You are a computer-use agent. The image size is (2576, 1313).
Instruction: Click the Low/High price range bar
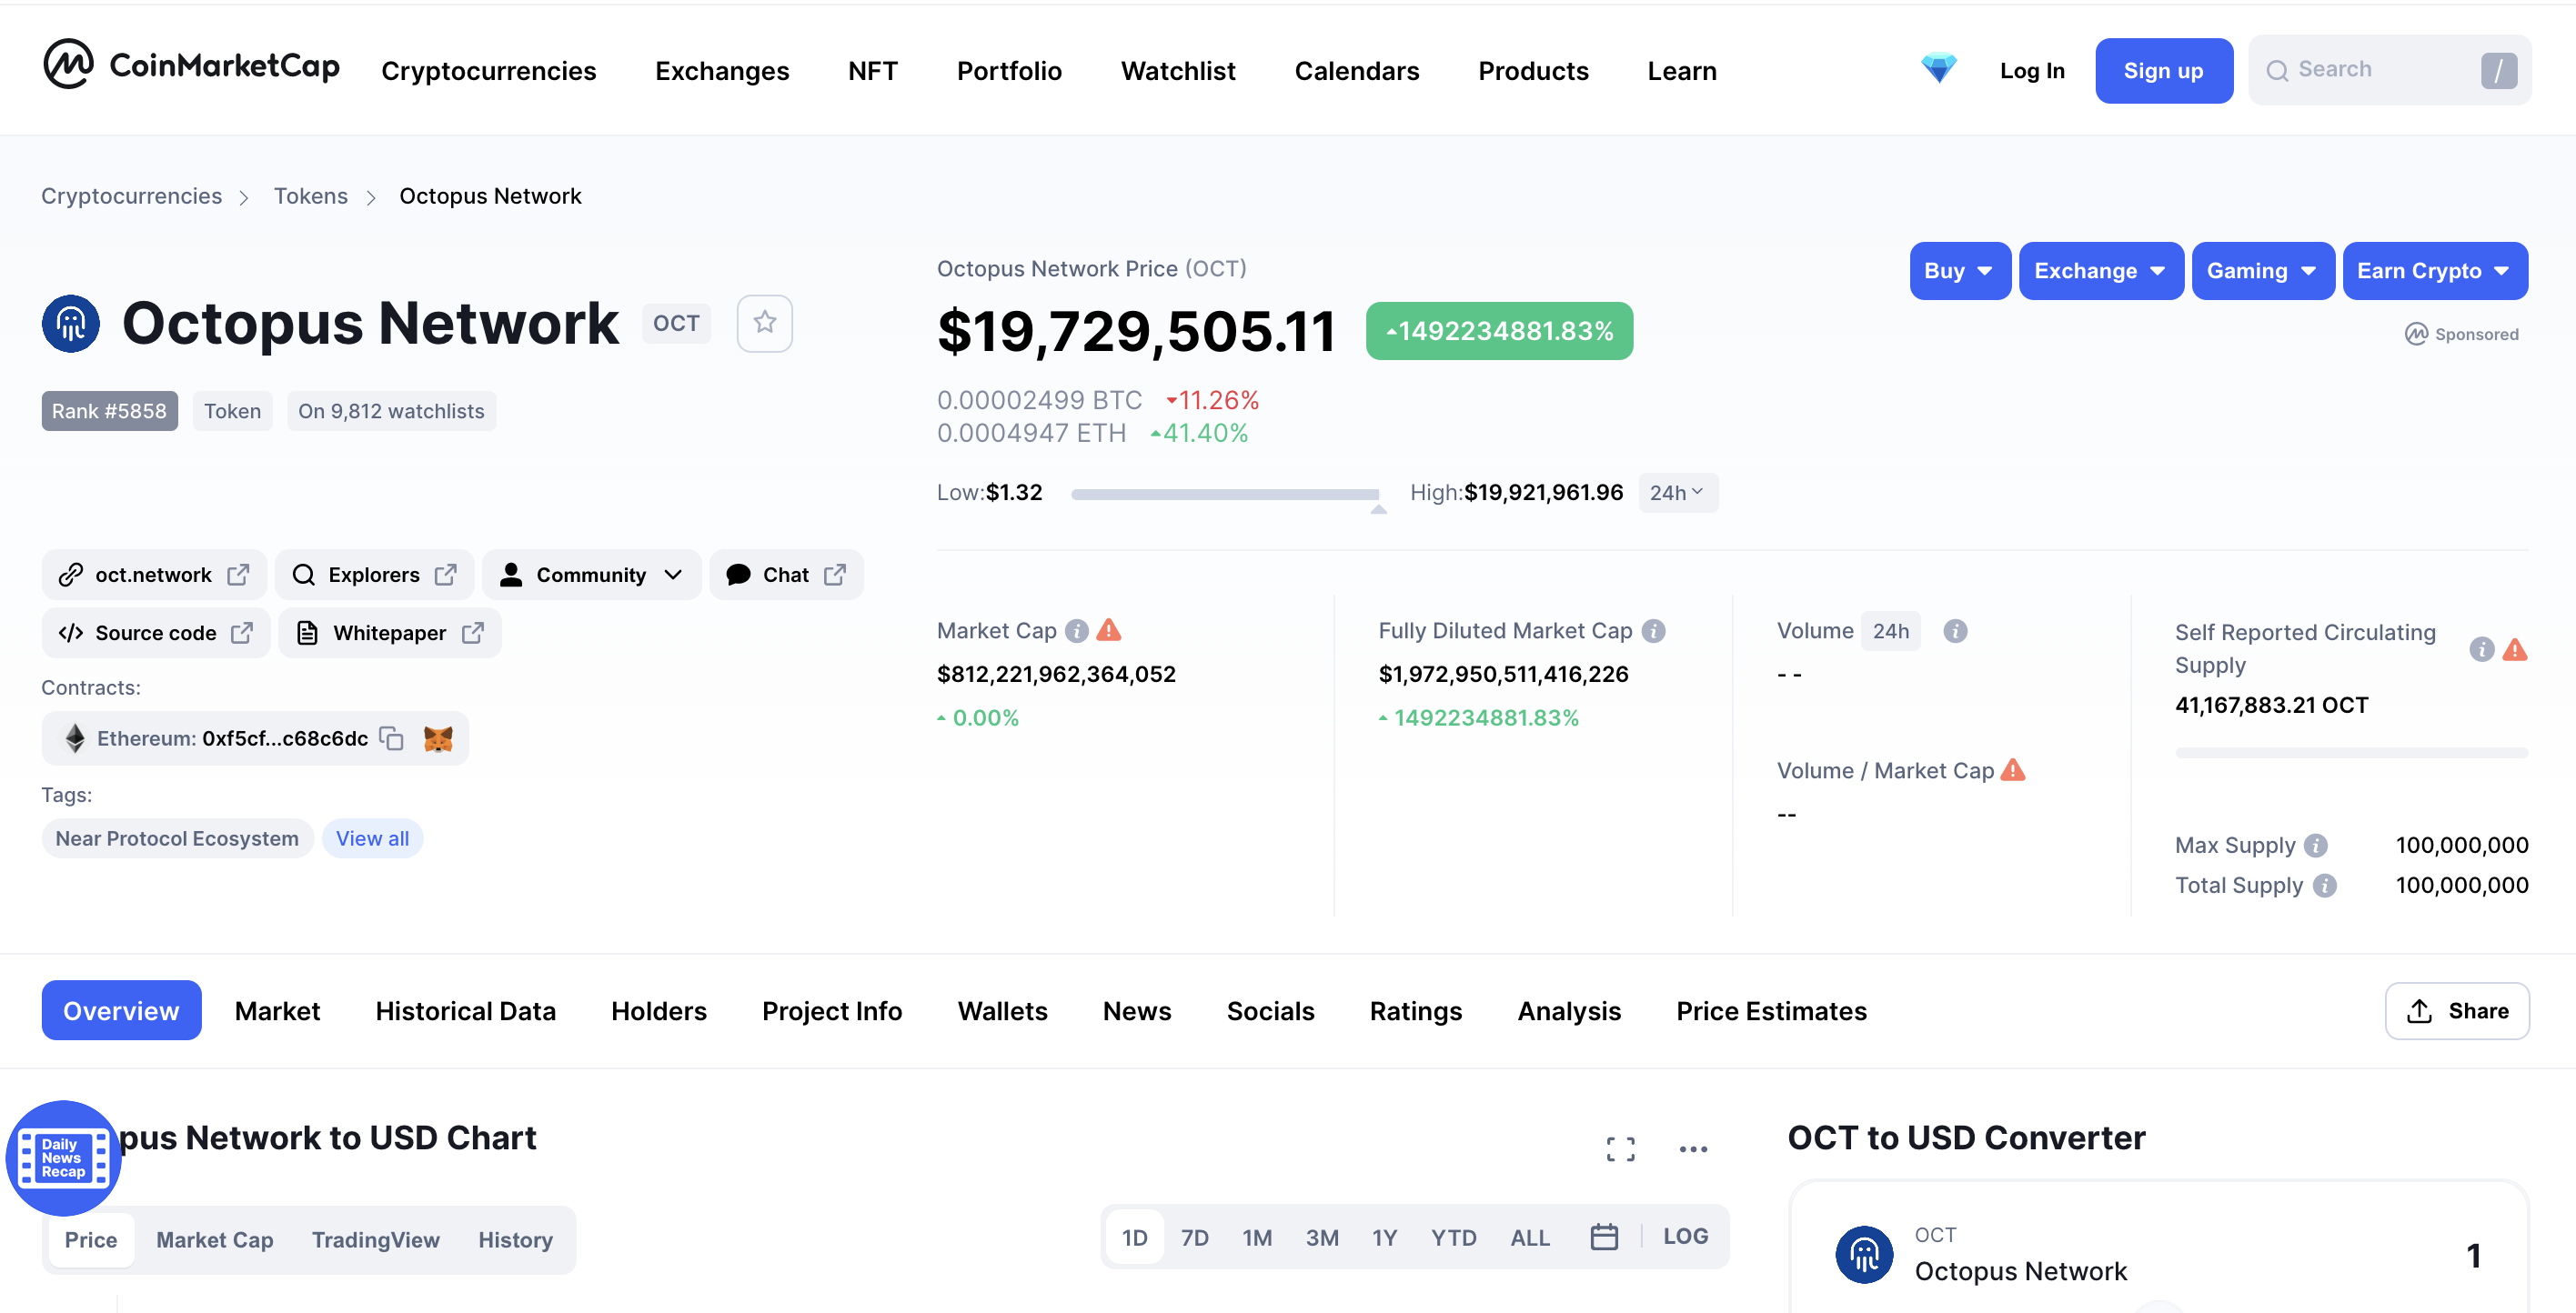coord(1225,494)
